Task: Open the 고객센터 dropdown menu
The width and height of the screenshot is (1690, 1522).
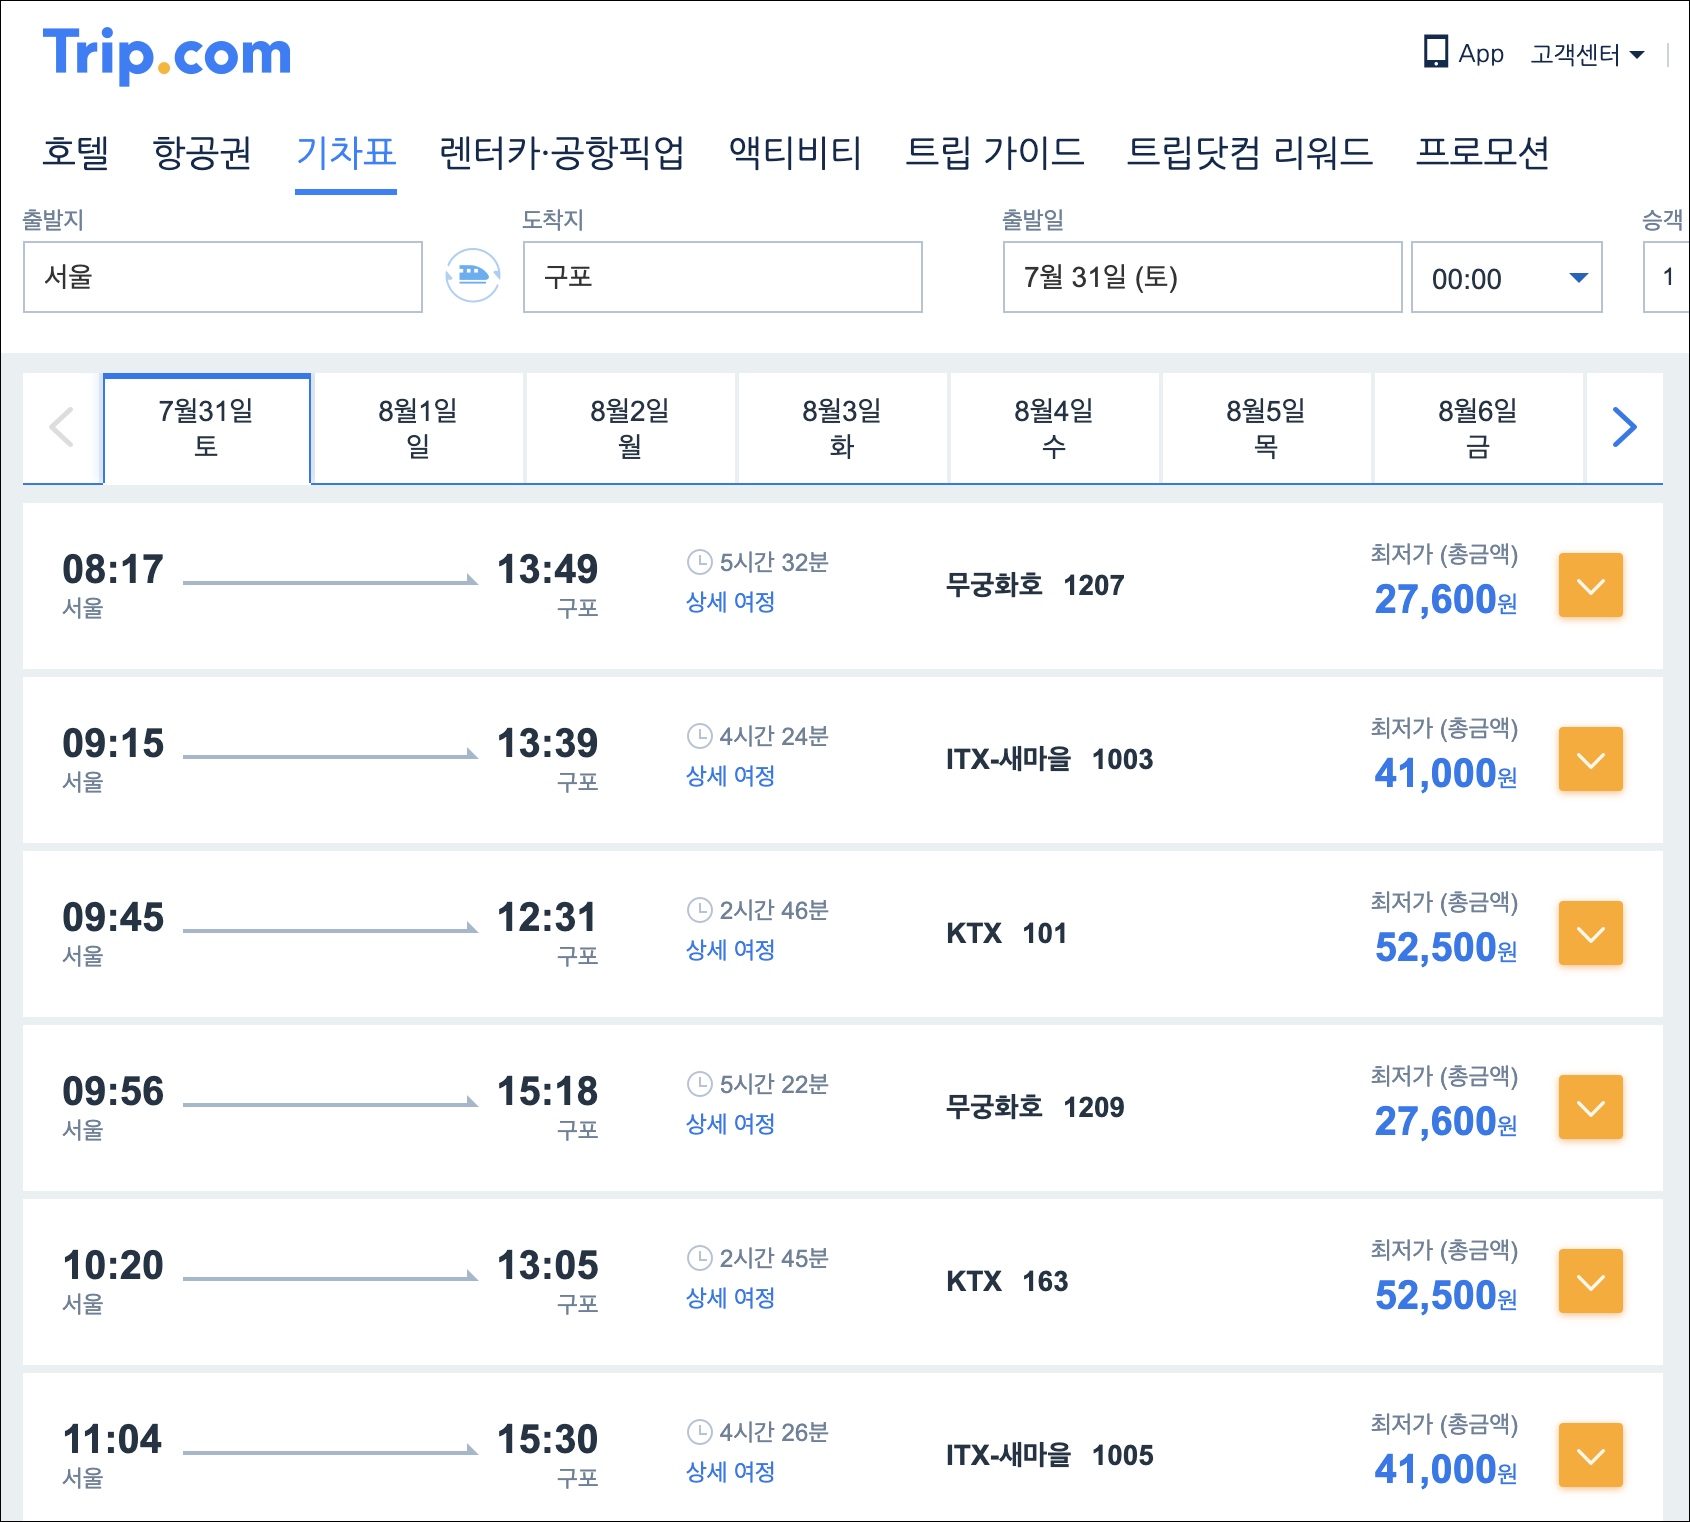Action: tap(1587, 54)
